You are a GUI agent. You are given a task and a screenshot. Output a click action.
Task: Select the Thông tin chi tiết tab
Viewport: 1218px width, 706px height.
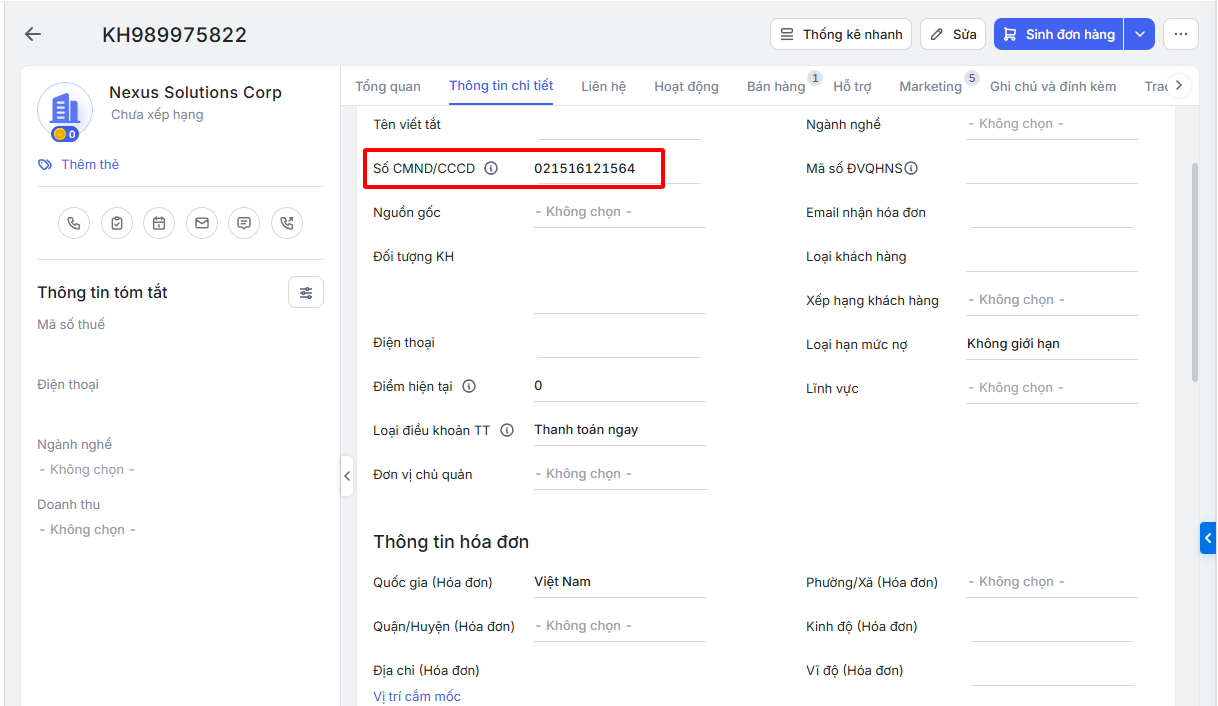pyautogui.click(x=501, y=86)
